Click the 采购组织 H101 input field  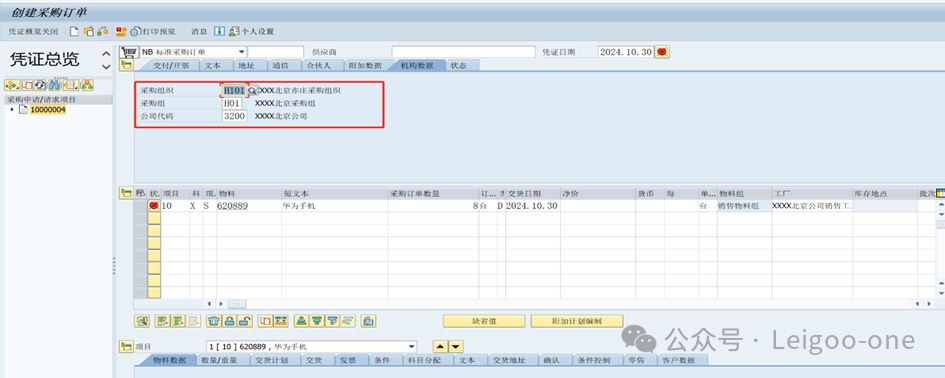pyautogui.click(x=234, y=90)
